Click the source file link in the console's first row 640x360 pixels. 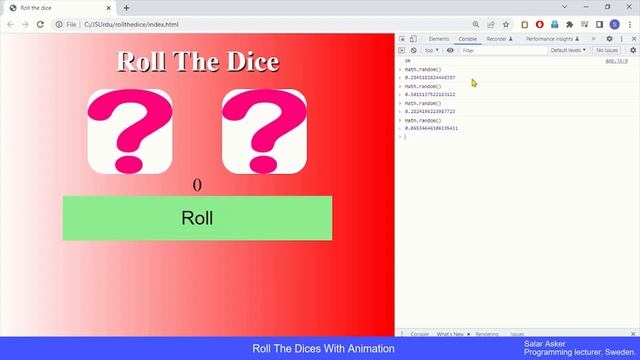[616, 61]
